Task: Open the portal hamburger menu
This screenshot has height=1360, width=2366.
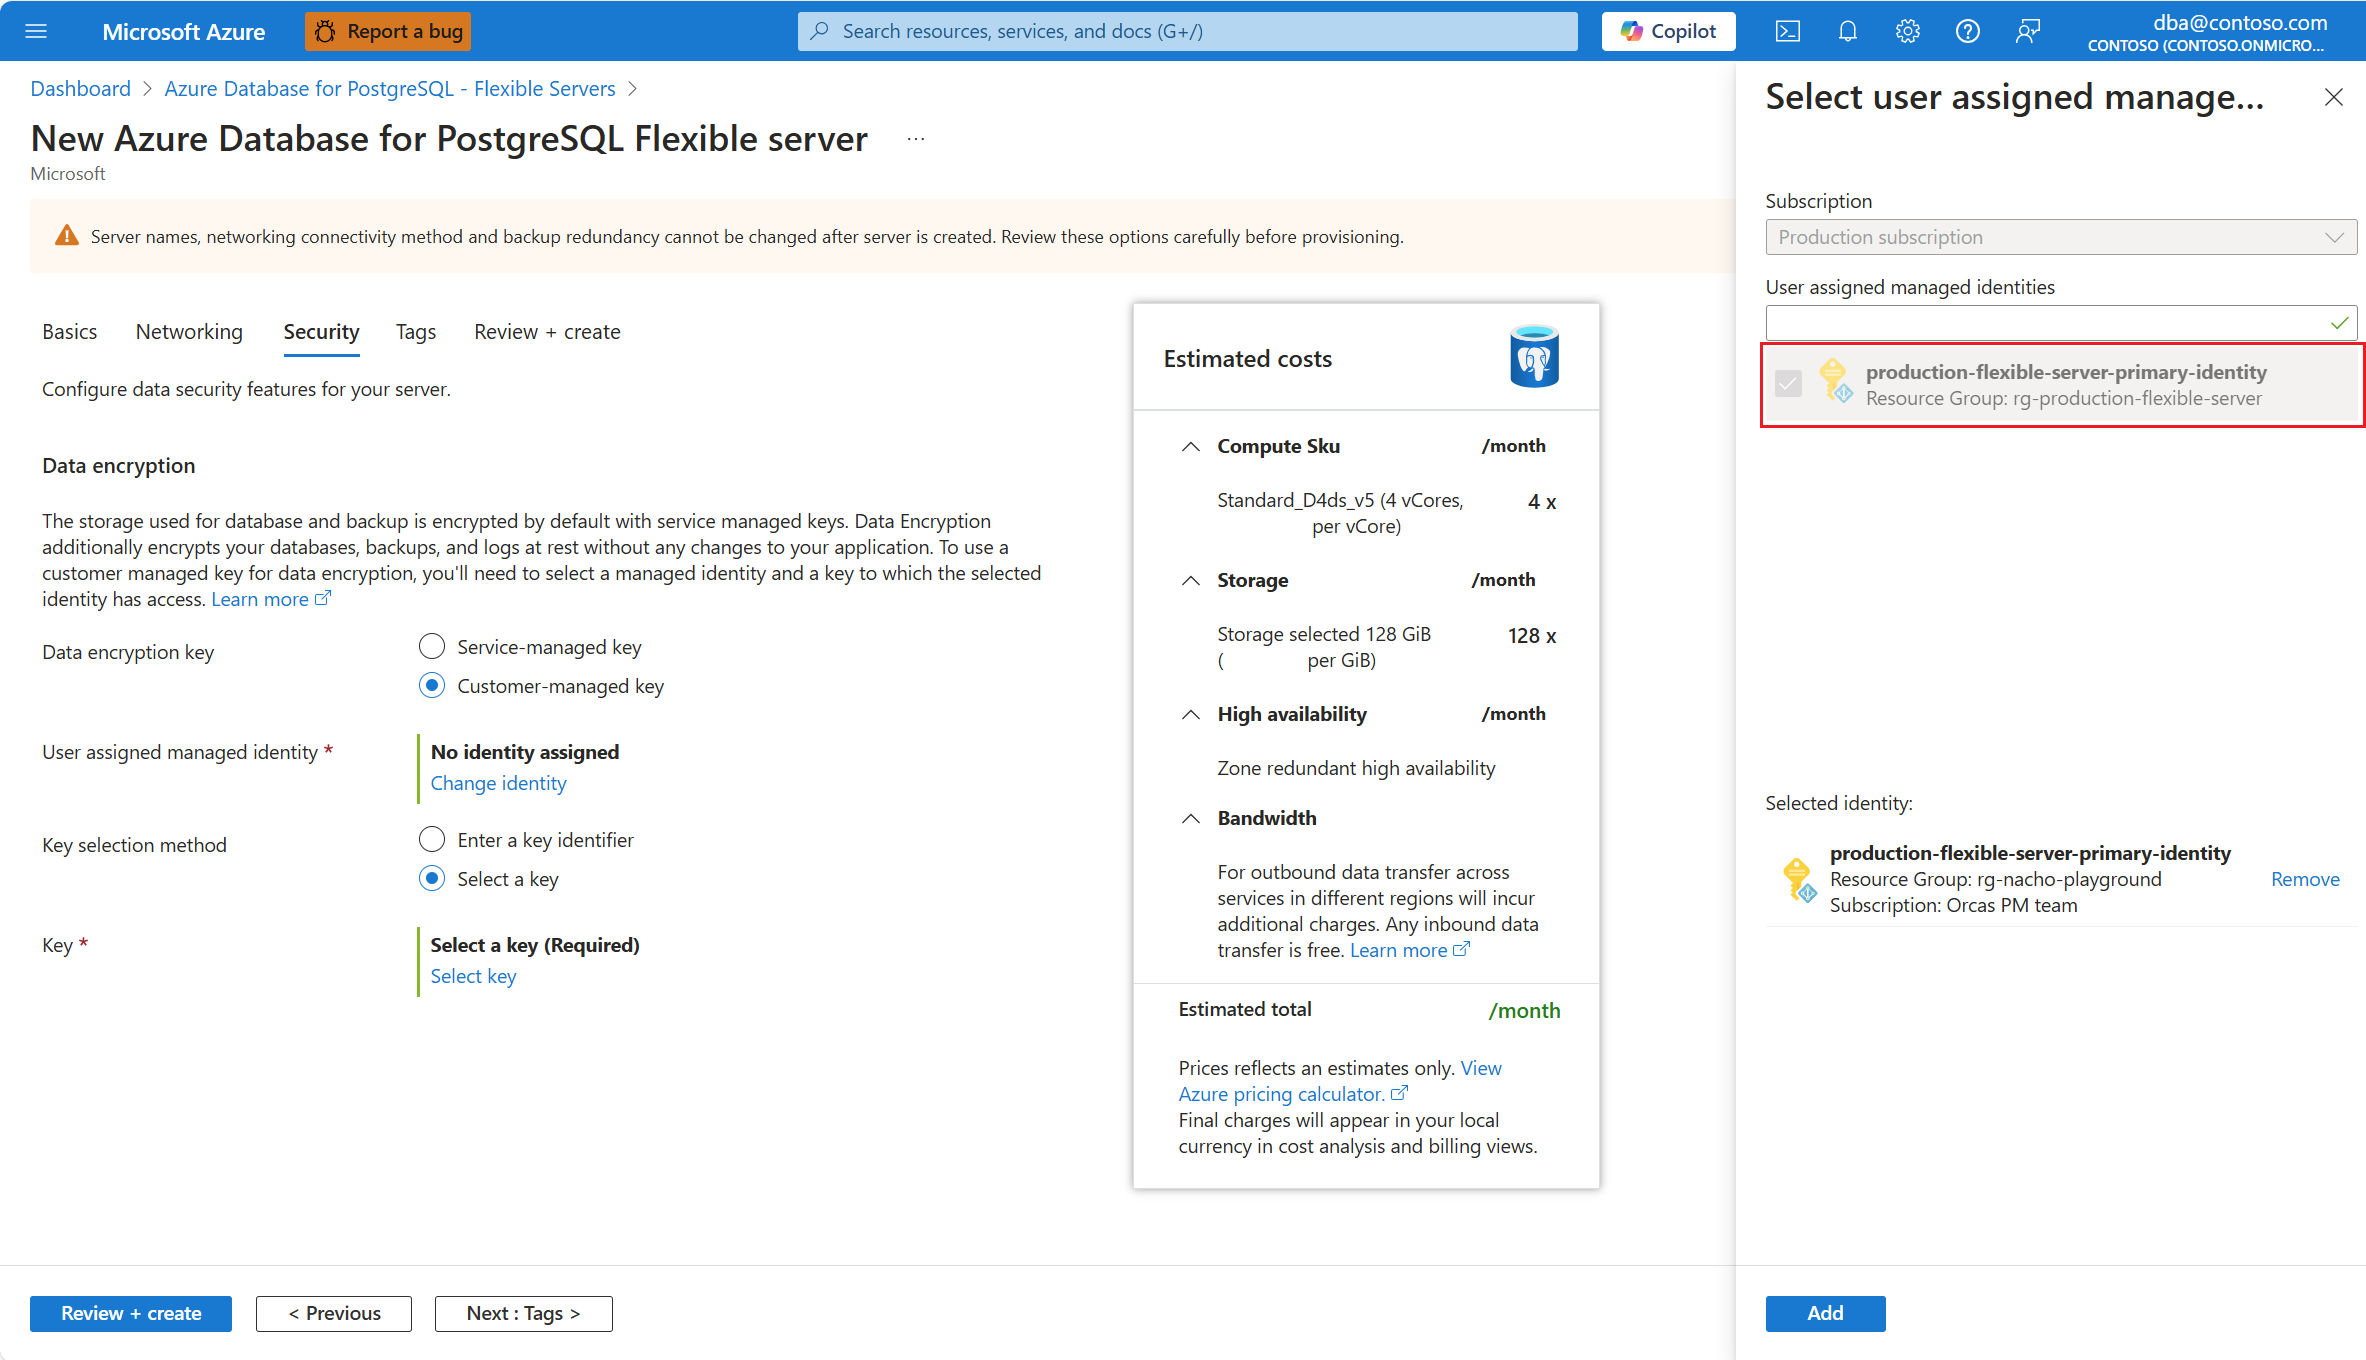Action: click(x=36, y=31)
